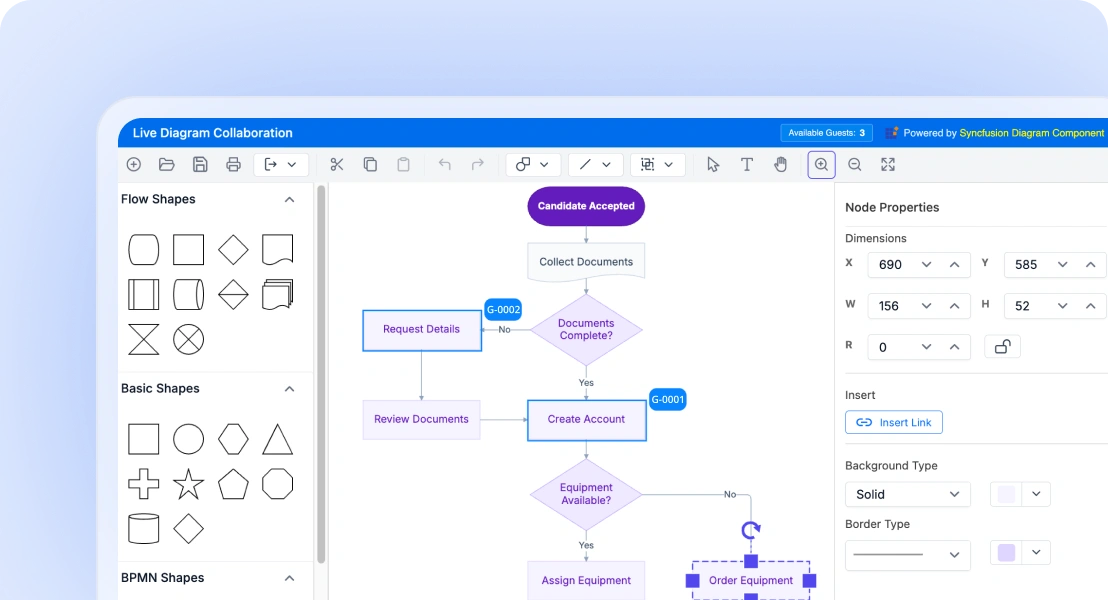Open the background color picker arrow
The height and width of the screenshot is (600, 1108).
1036,495
